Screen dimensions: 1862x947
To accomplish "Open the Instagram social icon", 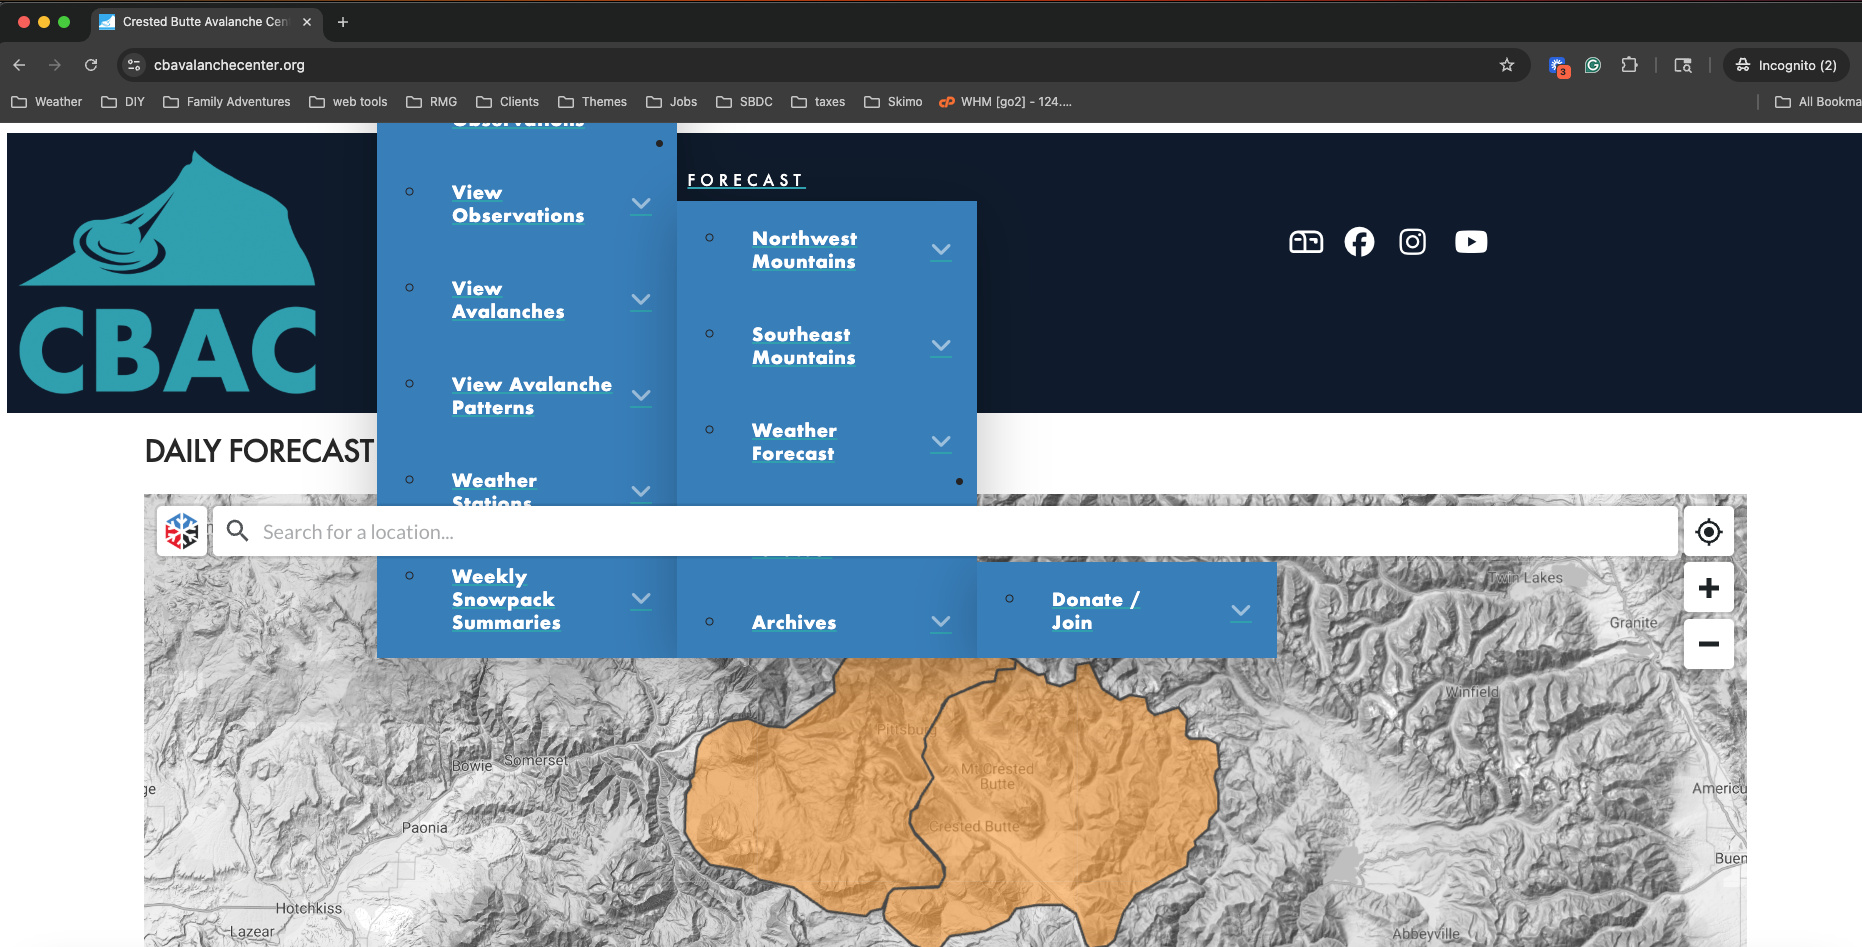I will tap(1412, 242).
